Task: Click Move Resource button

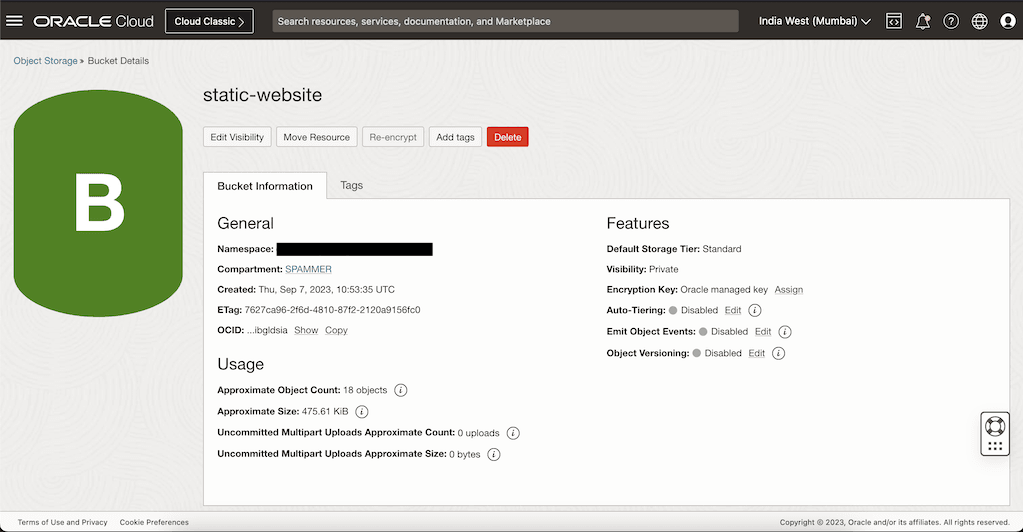Action: [x=316, y=137]
